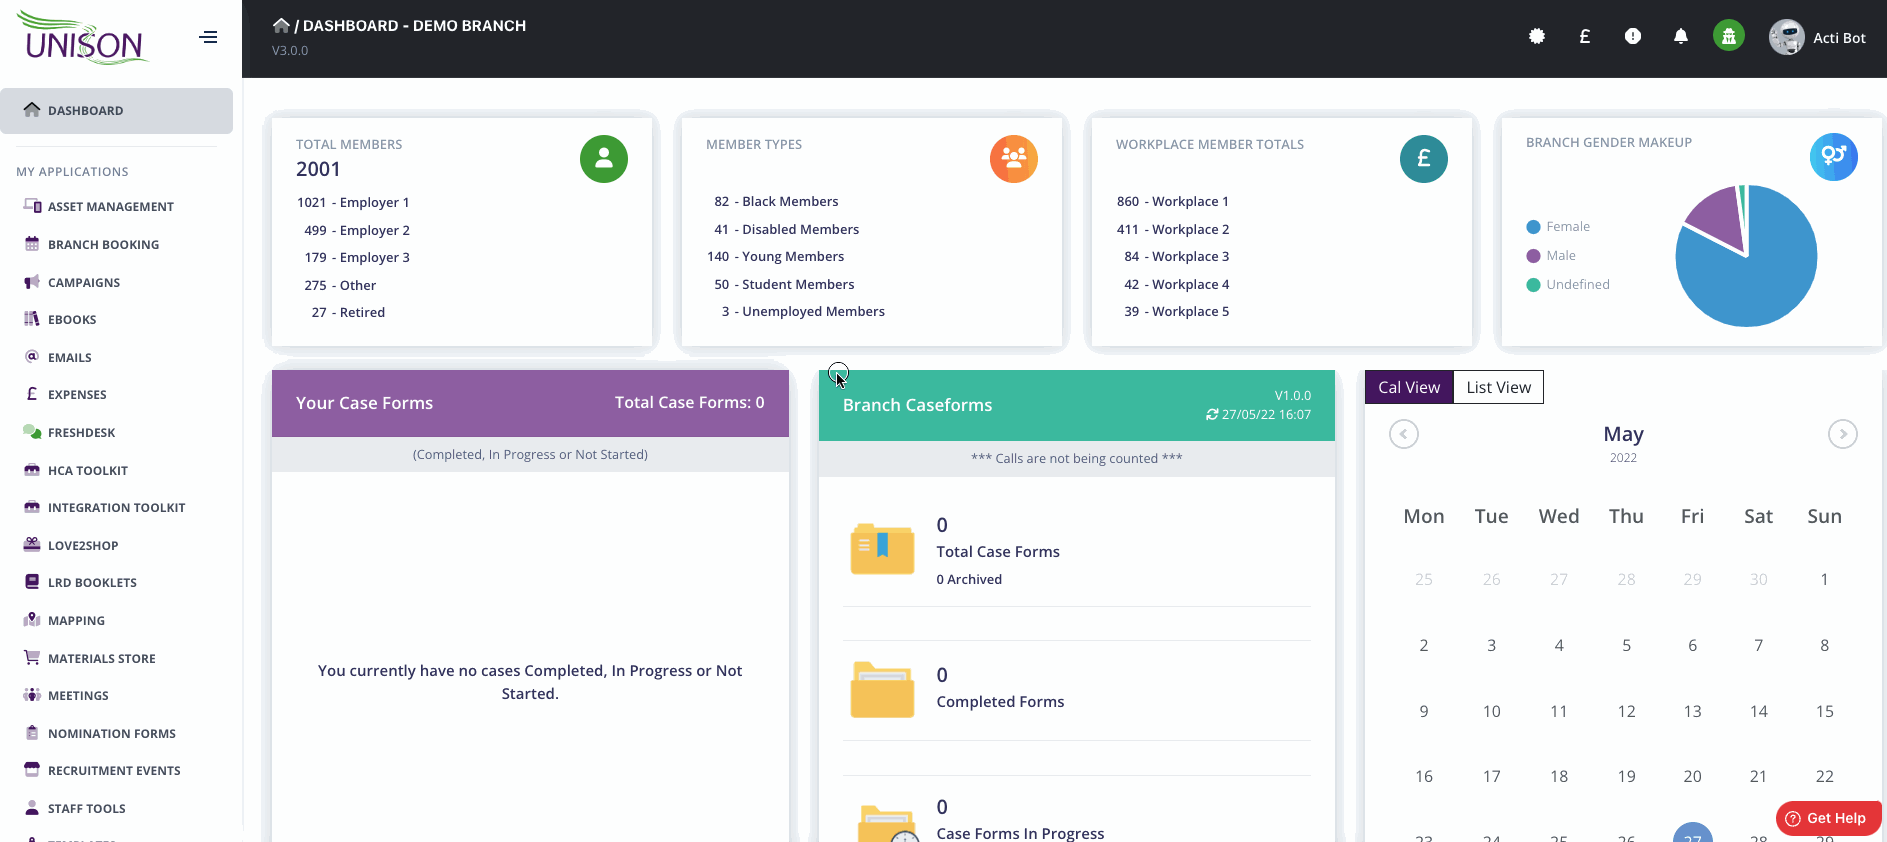Viewport: 1887px width, 842px height.
Task: Click the Branch Caseforms refresh icon
Action: pos(1212,415)
